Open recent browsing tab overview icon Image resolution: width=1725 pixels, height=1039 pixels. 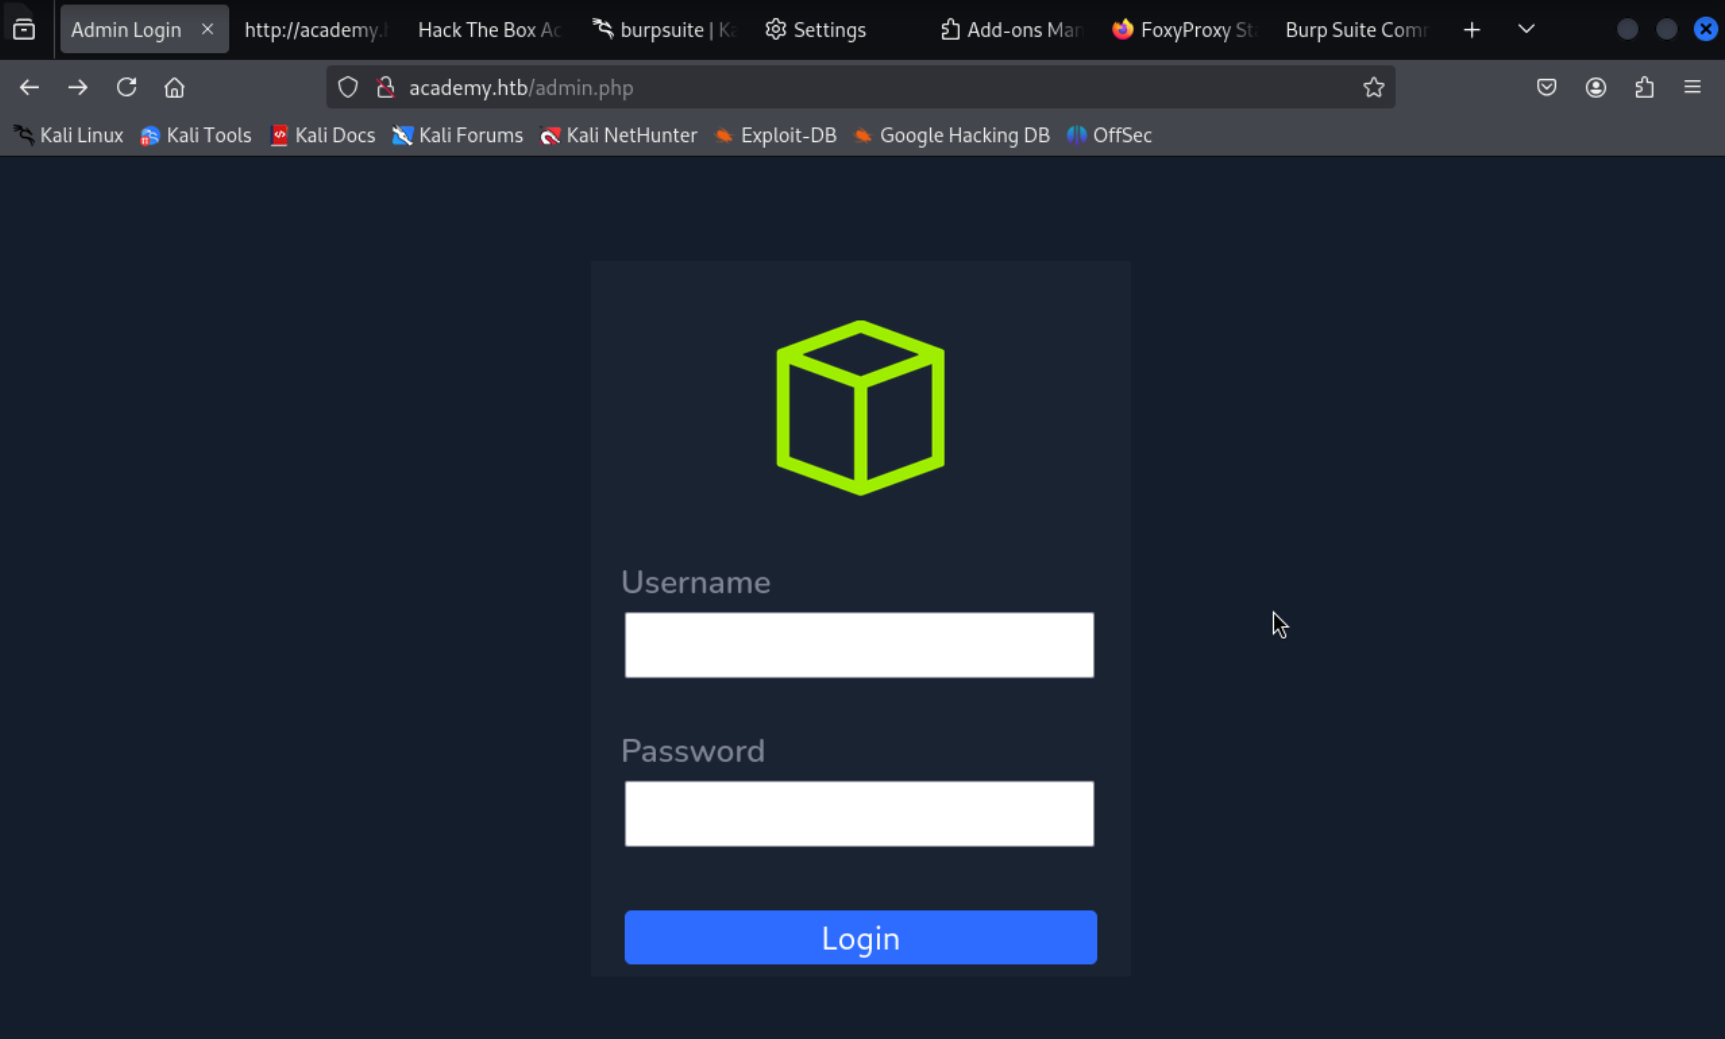click(x=24, y=29)
